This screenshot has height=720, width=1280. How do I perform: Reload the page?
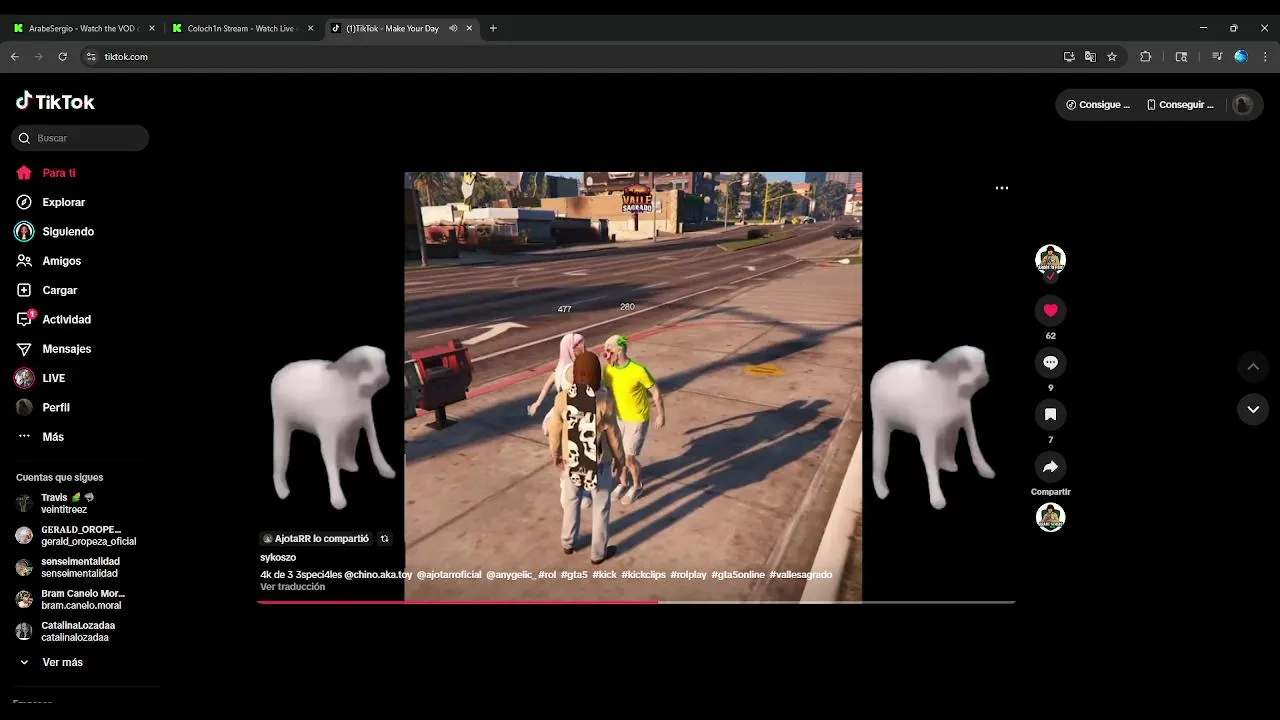click(x=63, y=57)
